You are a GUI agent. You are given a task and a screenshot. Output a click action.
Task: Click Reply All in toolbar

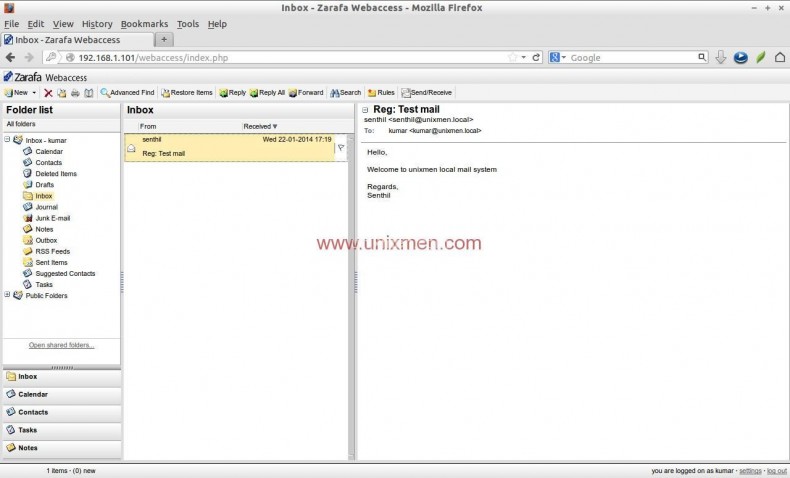click(x=267, y=93)
